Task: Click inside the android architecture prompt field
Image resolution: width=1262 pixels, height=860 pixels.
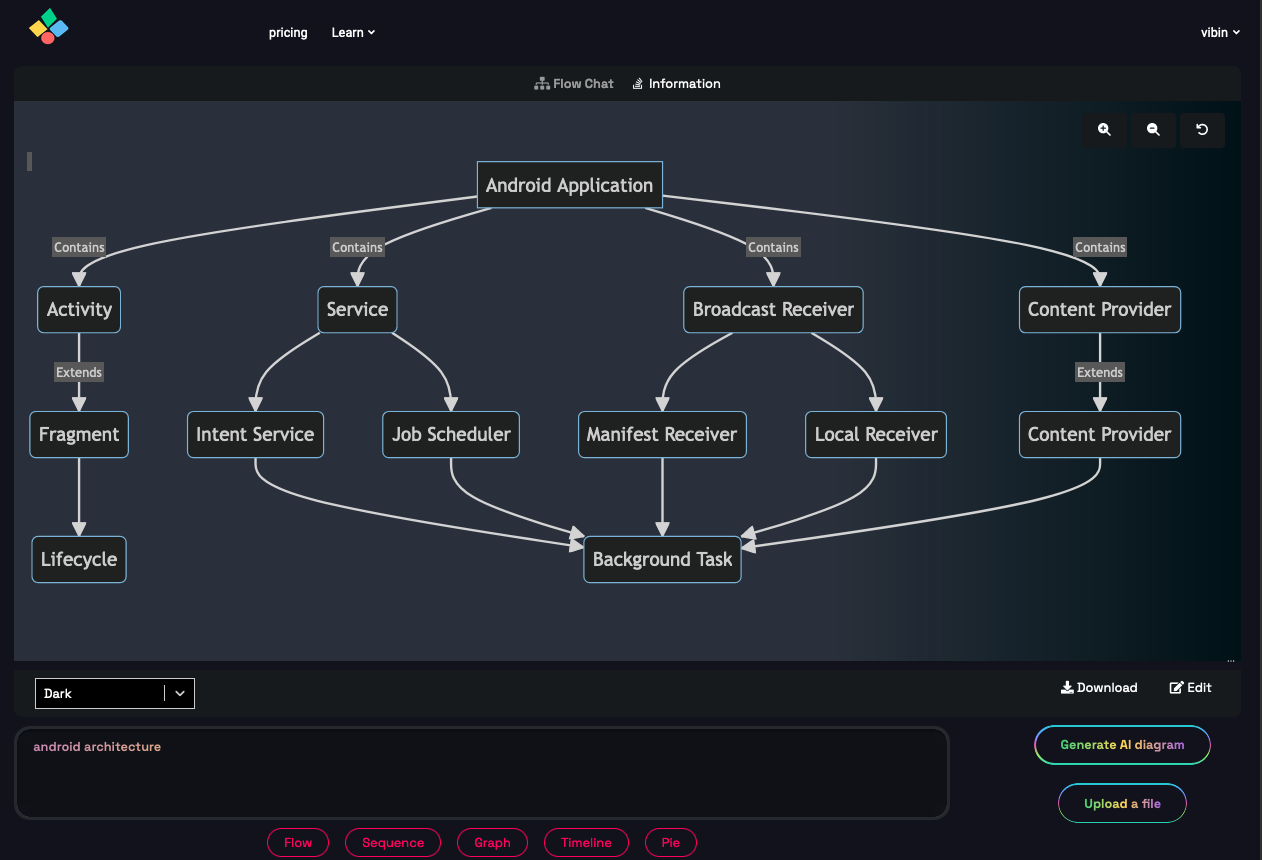Action: click(x=480, y=770)
